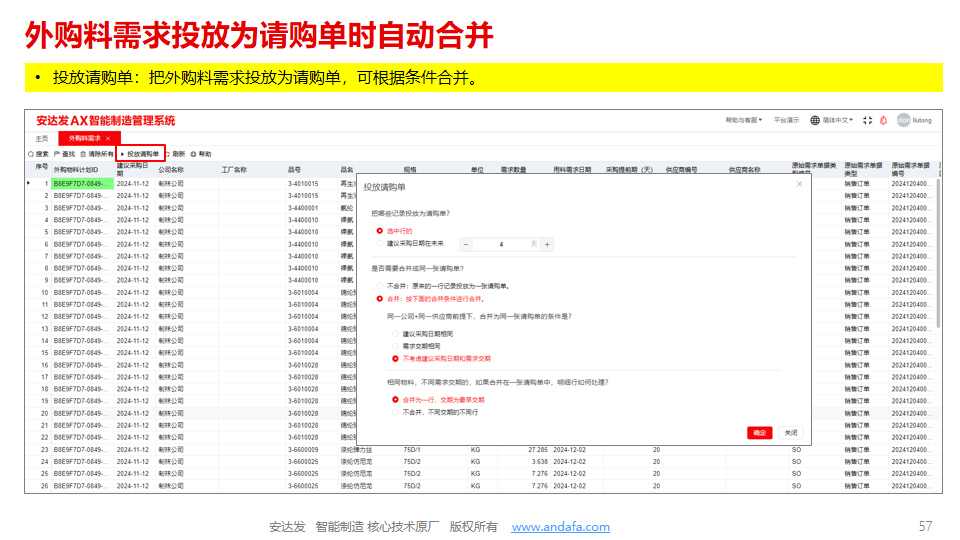Switch to the 主页 tab
The width and height of the screenshot is (960, 540).
[41, 138]
